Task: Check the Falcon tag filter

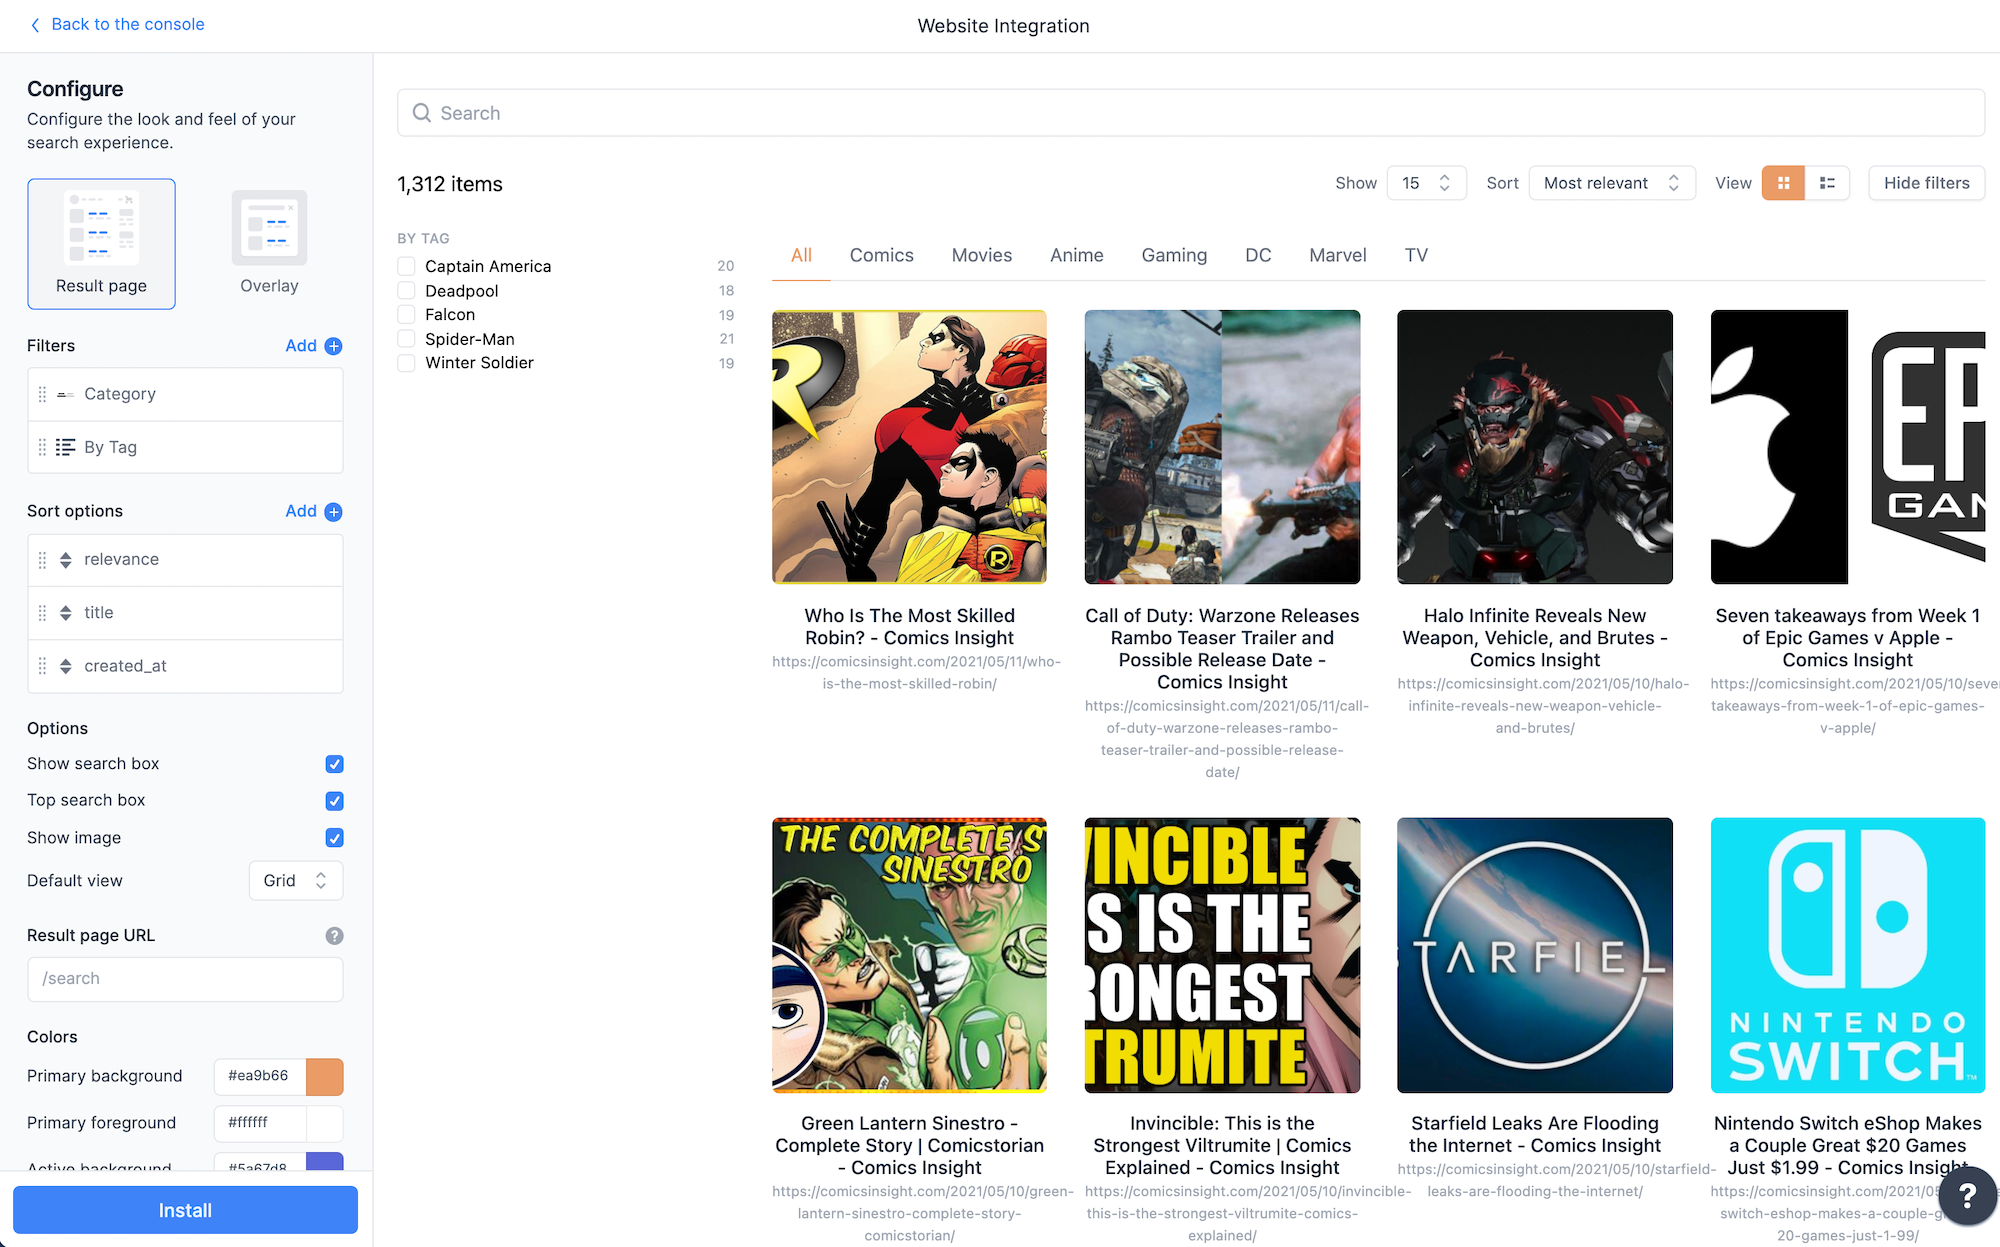Action: 406,315
